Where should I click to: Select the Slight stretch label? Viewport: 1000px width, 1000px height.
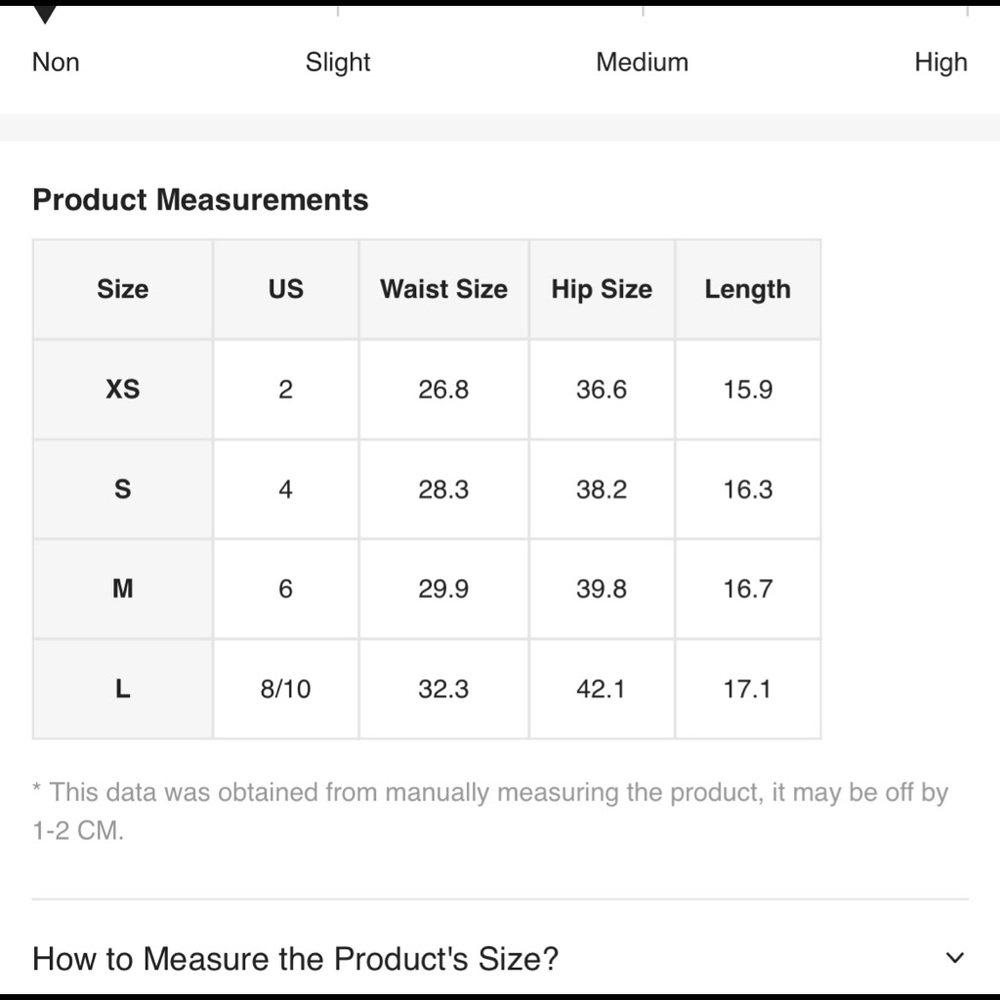337,62
